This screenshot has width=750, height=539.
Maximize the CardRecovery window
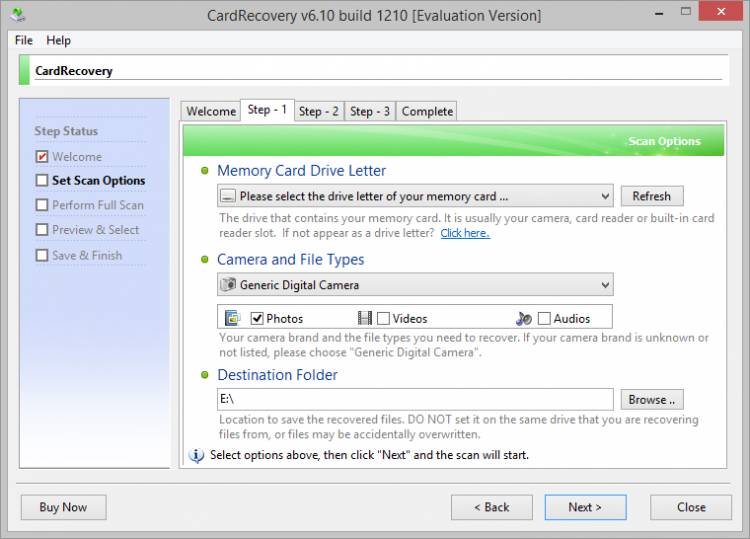686,11
